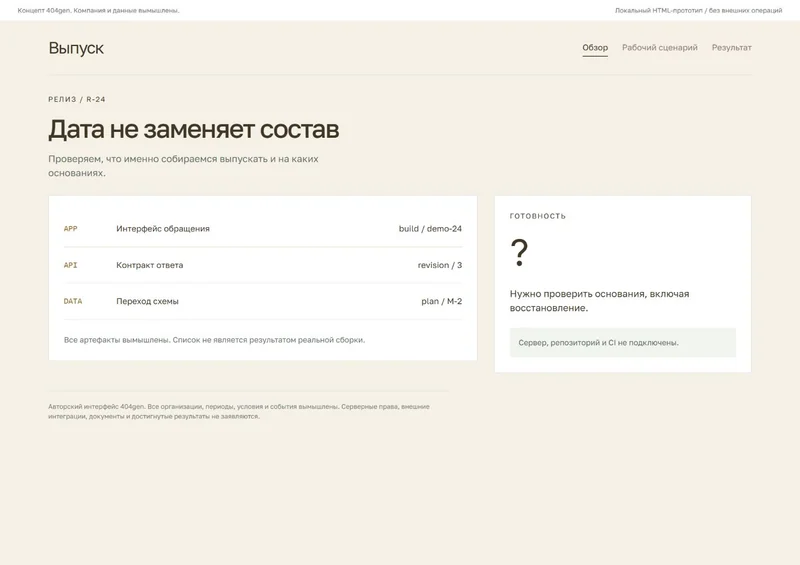The image size is (800, 565).
Task: Click top banner Локальный HTML-прототип text
Action: click(698, 10)
